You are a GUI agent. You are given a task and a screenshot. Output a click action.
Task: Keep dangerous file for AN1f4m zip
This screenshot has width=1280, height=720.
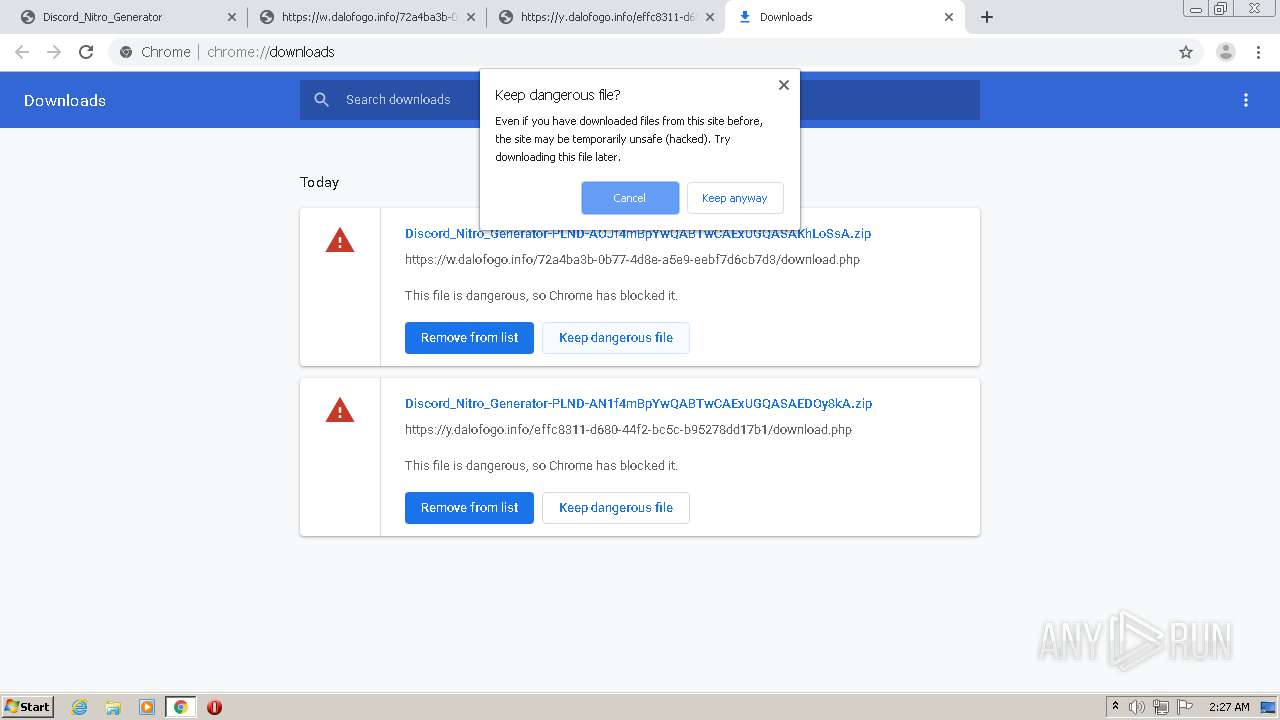click(616, 508)
